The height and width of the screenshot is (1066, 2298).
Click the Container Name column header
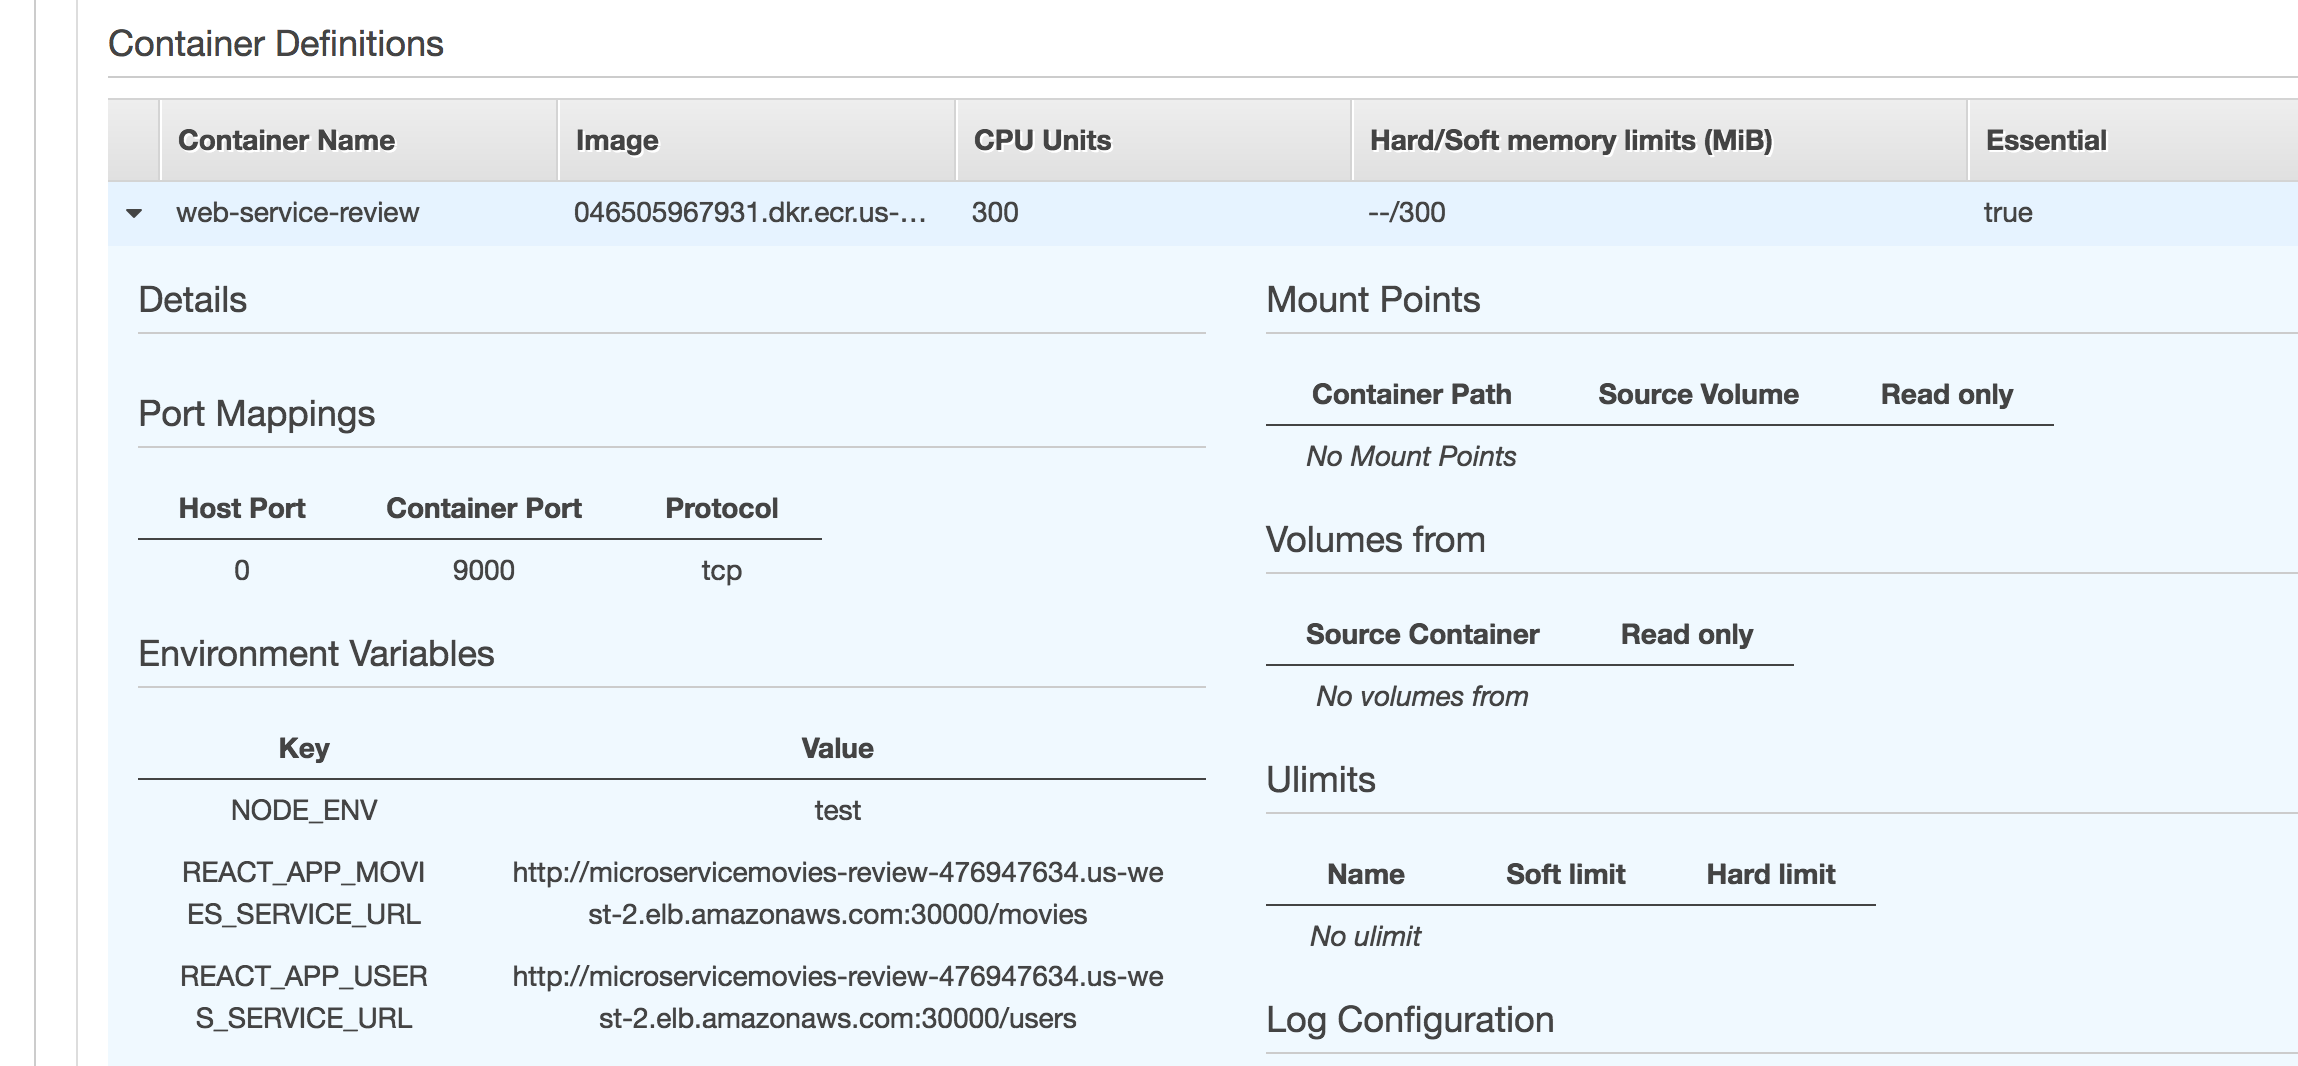[286, 140]
